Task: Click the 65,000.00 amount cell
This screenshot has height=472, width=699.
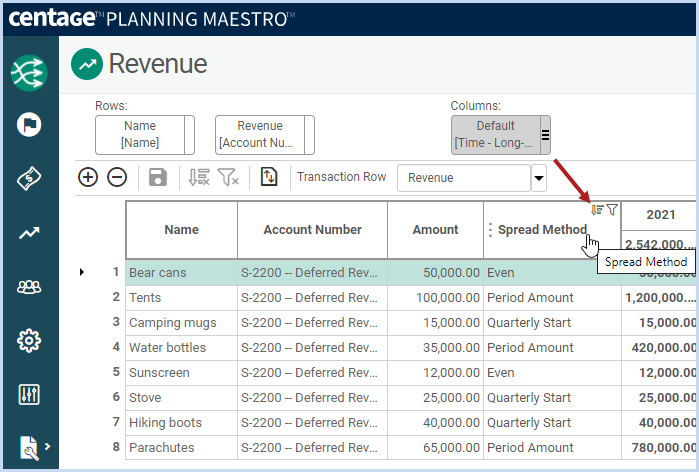Action: [x=435, y=447]
